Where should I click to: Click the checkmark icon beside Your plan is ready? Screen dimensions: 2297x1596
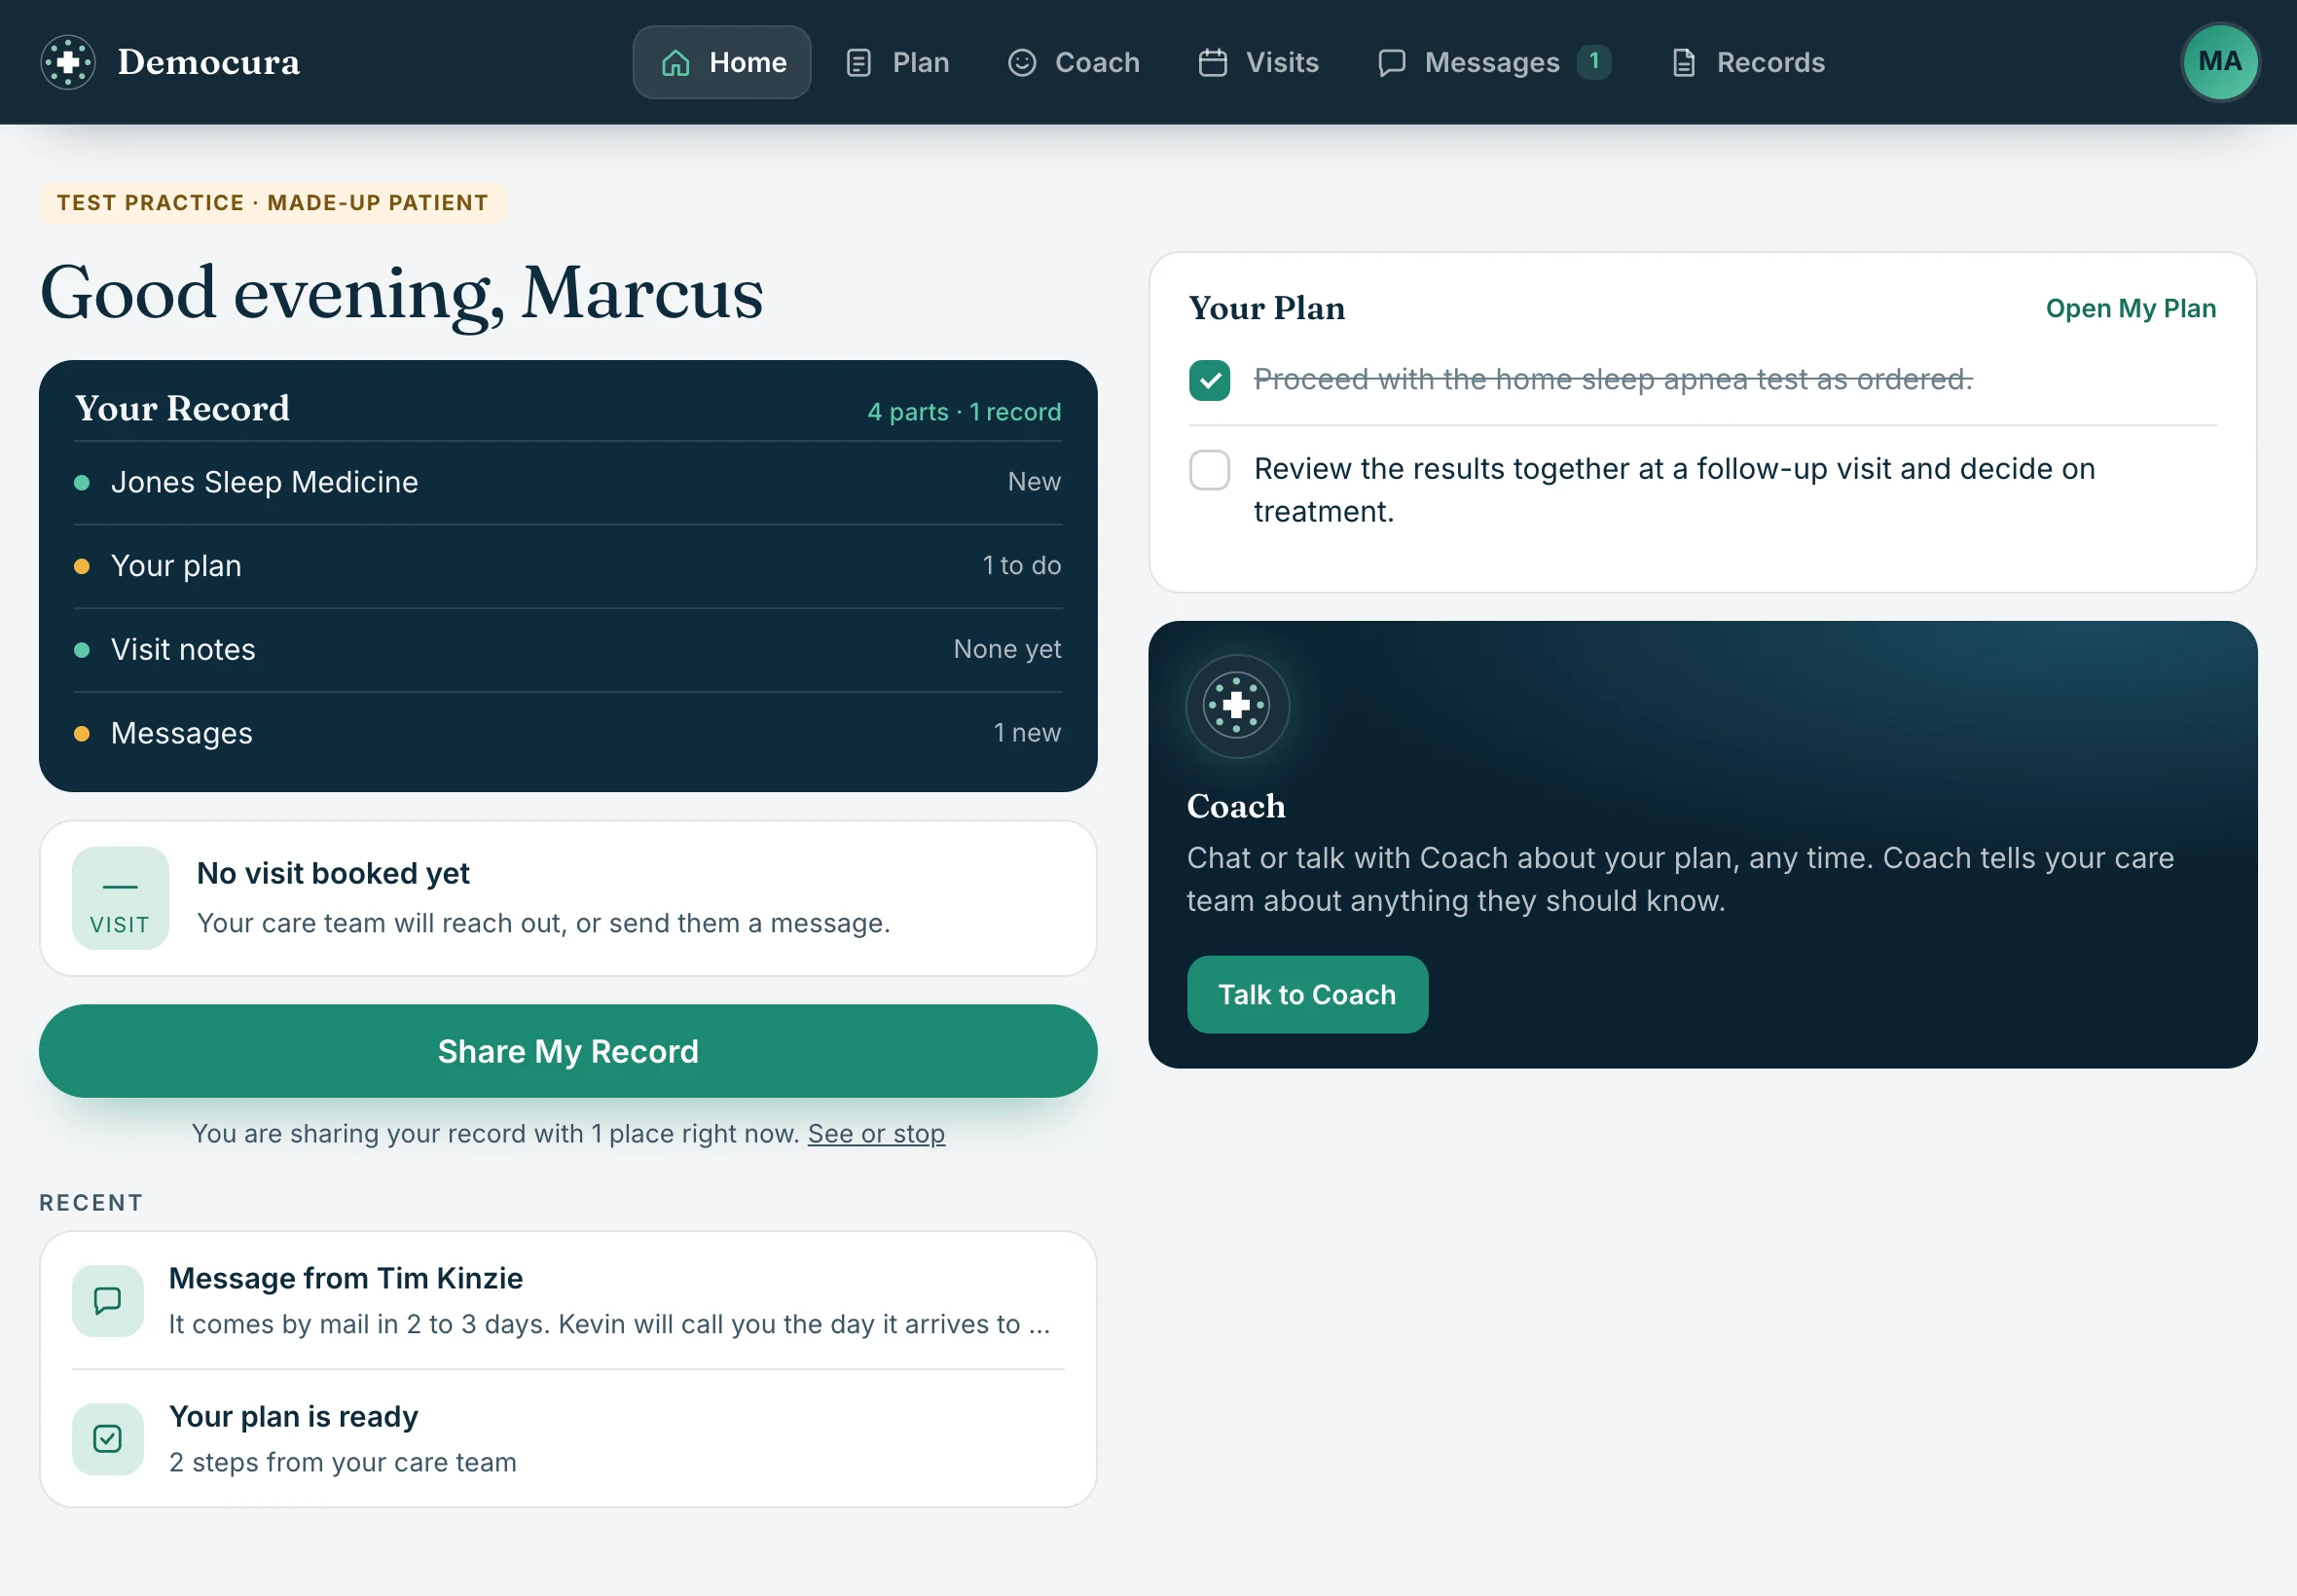click(108, 1438)
